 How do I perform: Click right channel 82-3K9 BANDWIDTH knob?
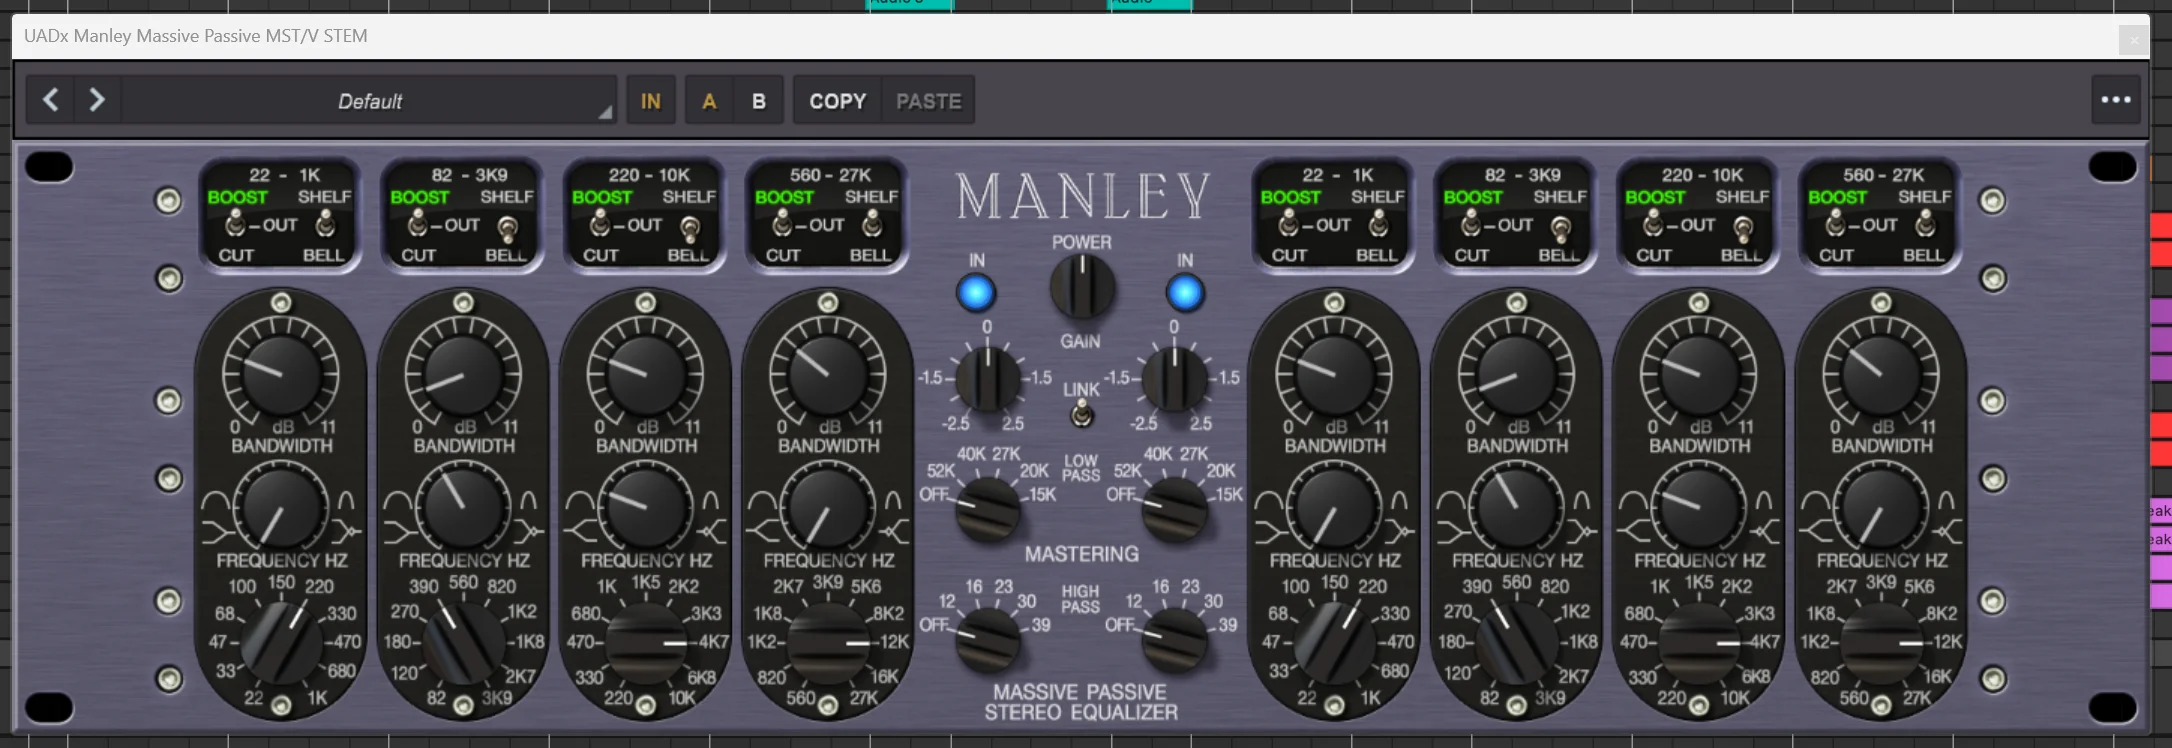coord(1516,507)
